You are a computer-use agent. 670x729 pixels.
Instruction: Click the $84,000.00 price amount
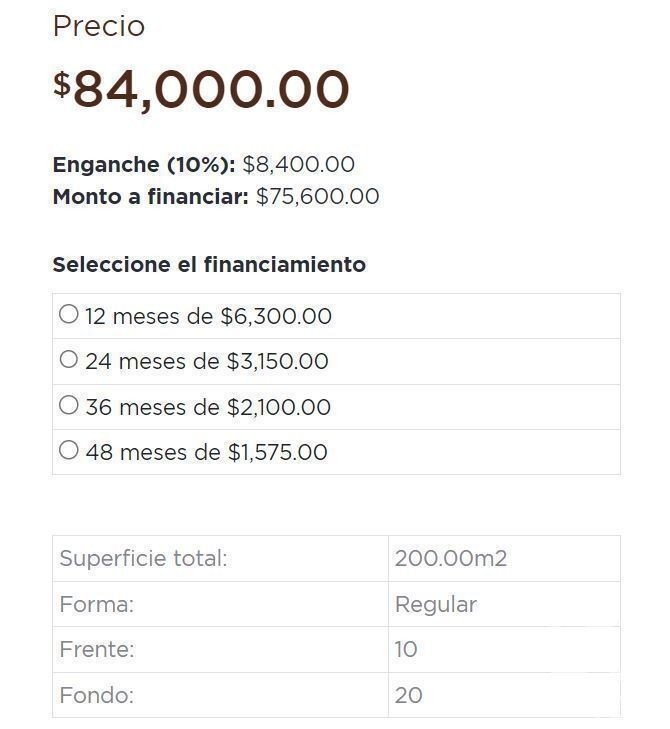click(201, 89)
